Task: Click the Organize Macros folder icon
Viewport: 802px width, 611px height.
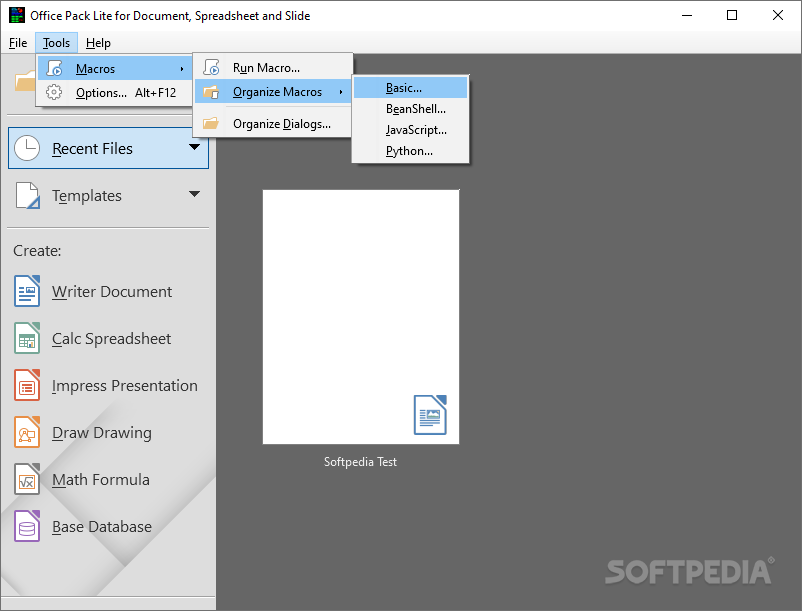Action: pyautogui.click(x=211, y=92)
